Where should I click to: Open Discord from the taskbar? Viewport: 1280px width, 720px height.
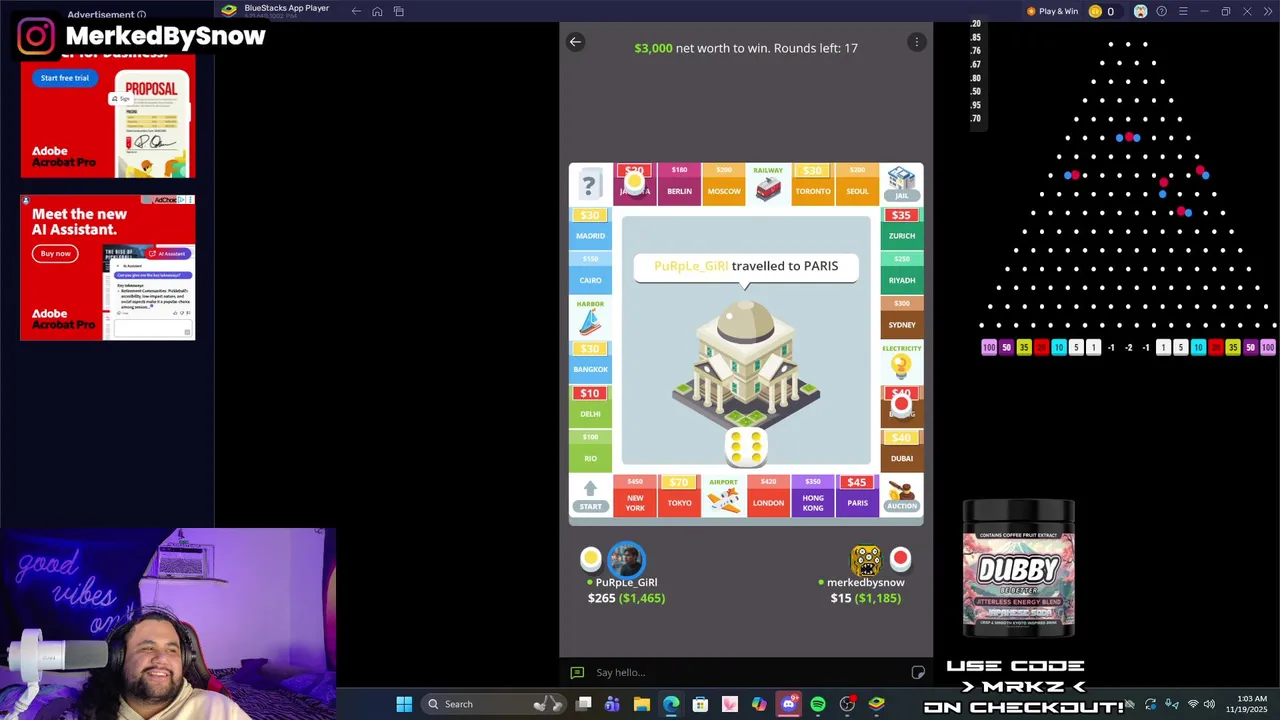point(788,704)
